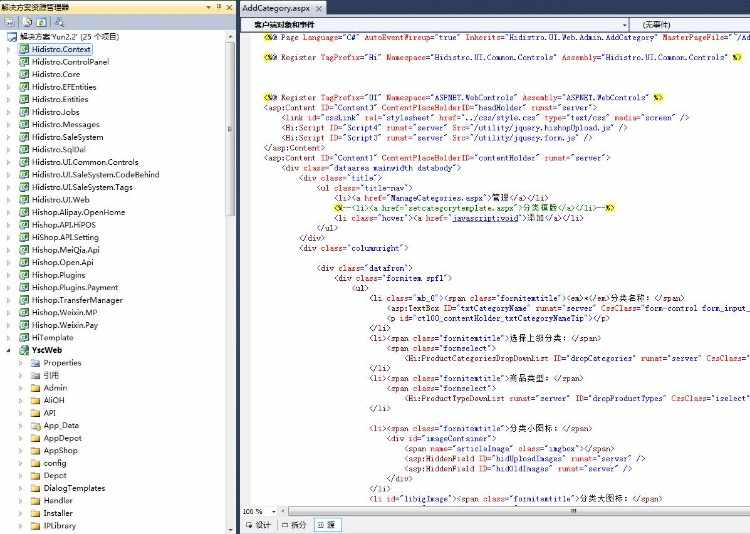Expand the Hidistro.Context project node
The height and width of the screenshot is (534, 750).
coord(8,49)
